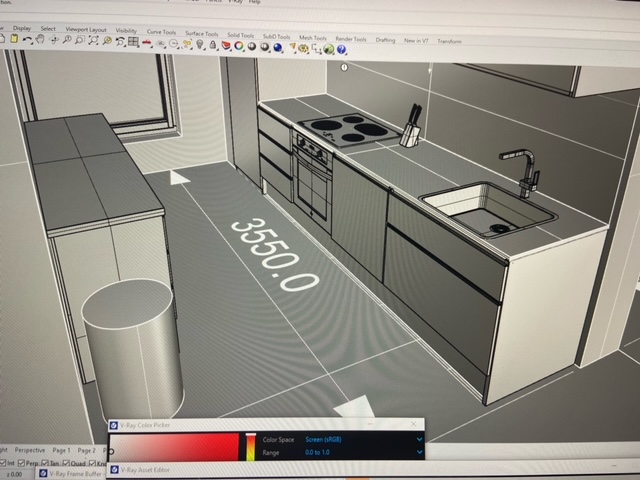This screenshot has height=480, width=640.
Task: Click the padlock Lock Objects icon
Action: (212, 44)
